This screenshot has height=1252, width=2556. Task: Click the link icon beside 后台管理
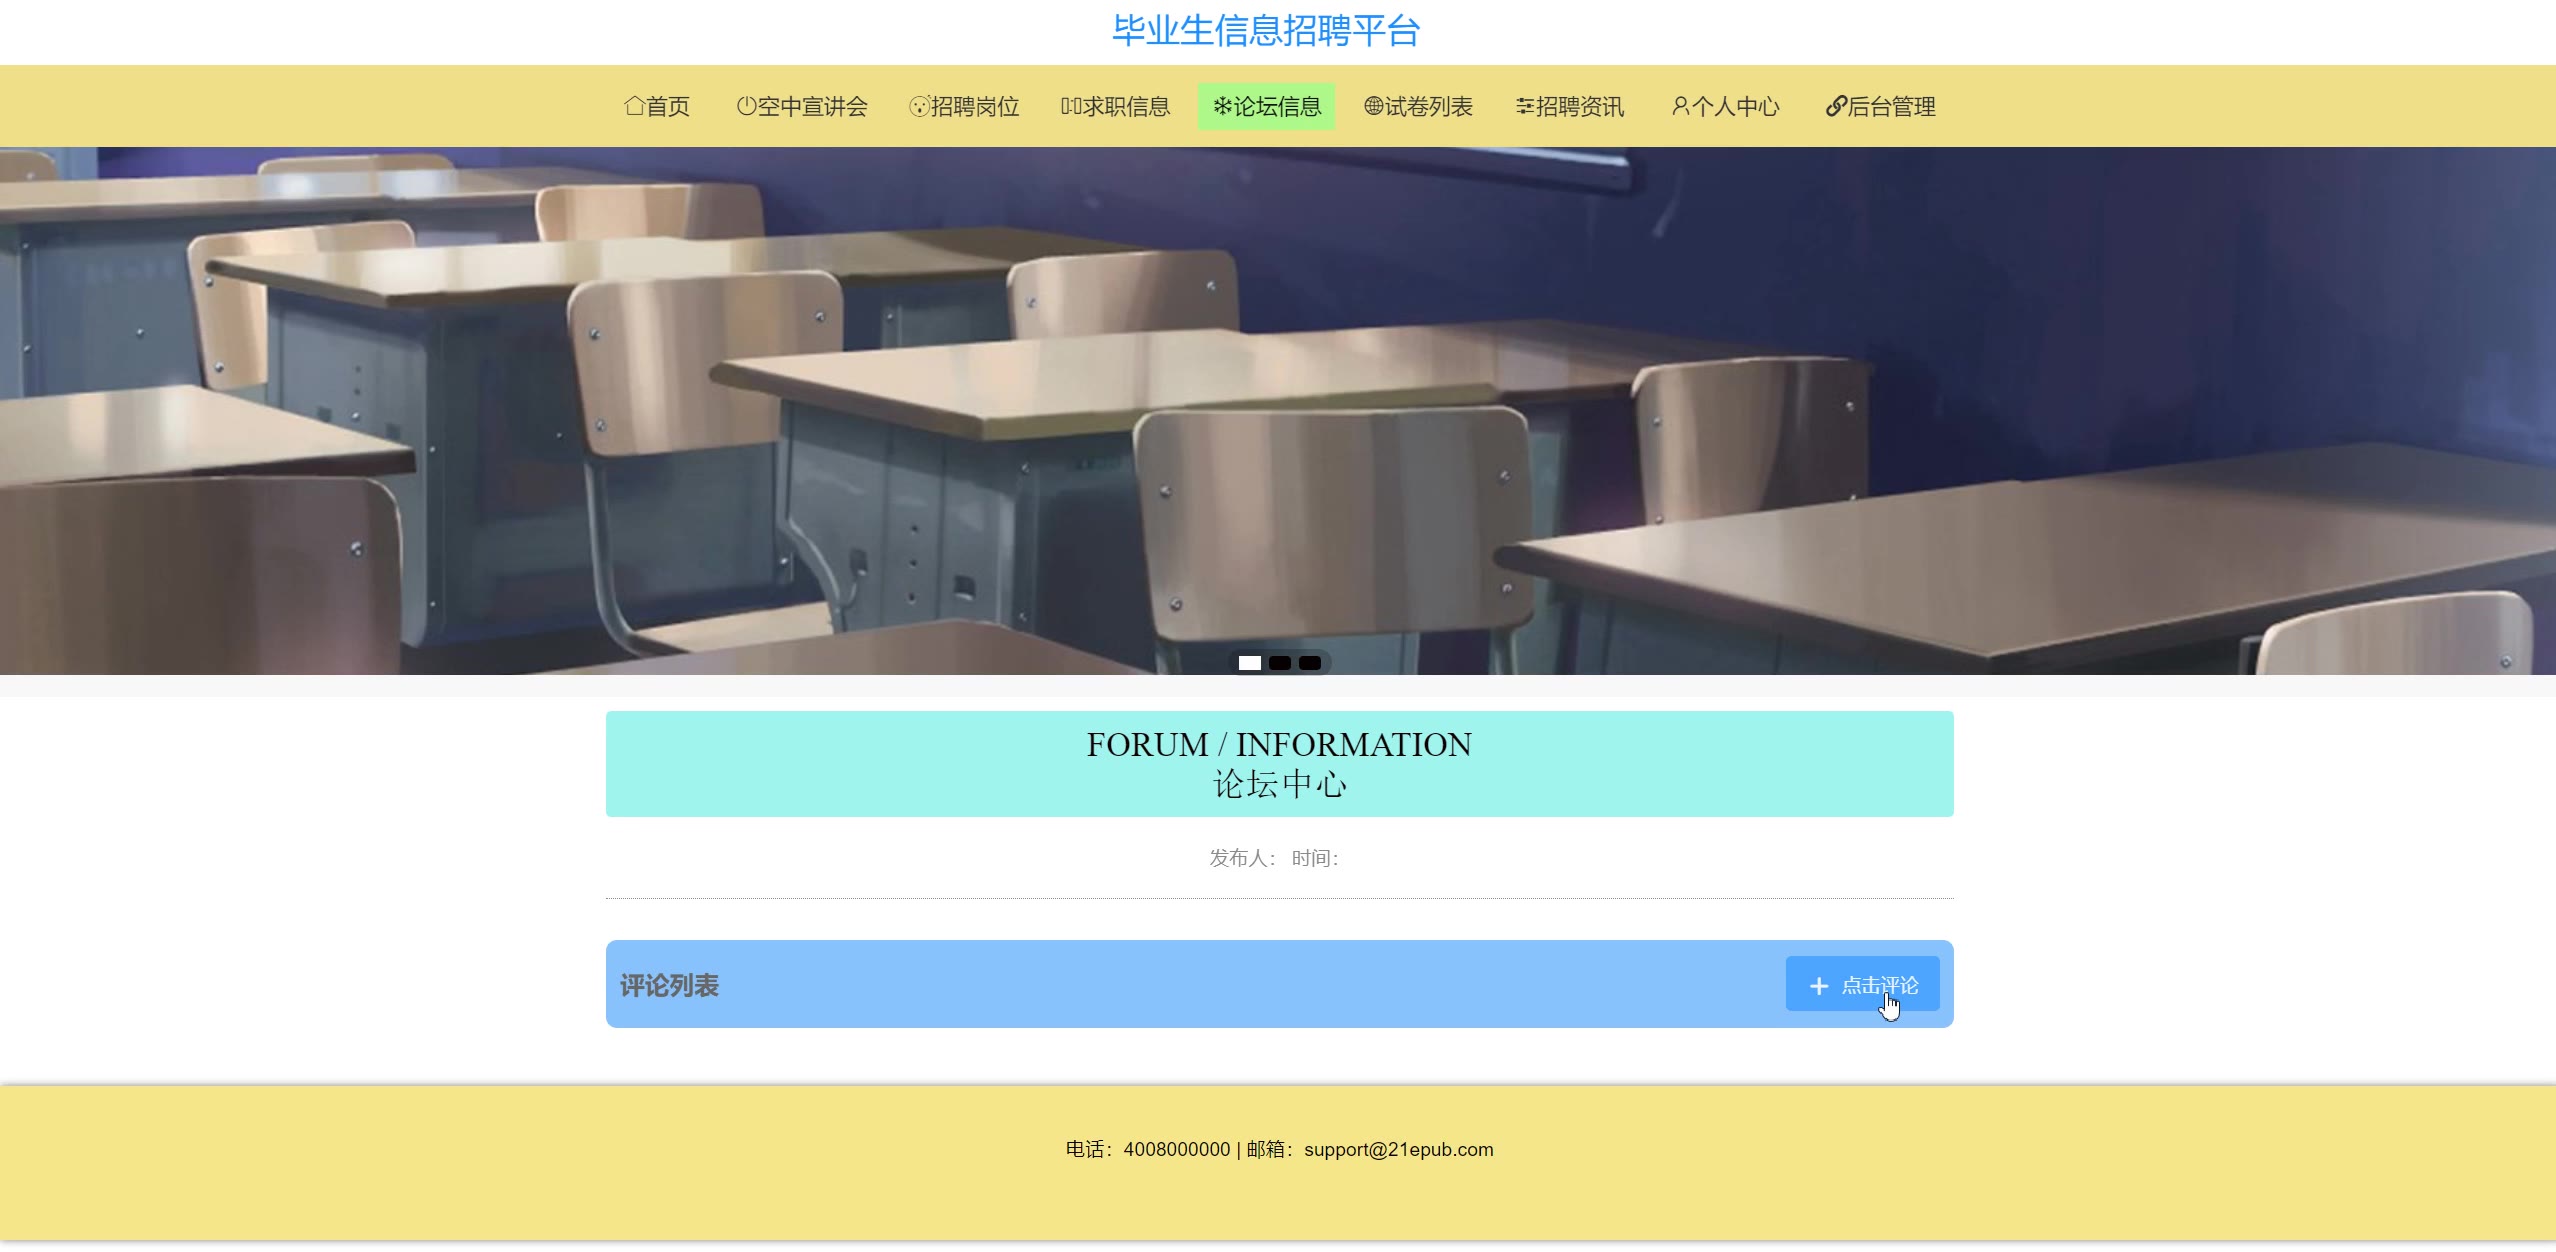click(1836, 106)
